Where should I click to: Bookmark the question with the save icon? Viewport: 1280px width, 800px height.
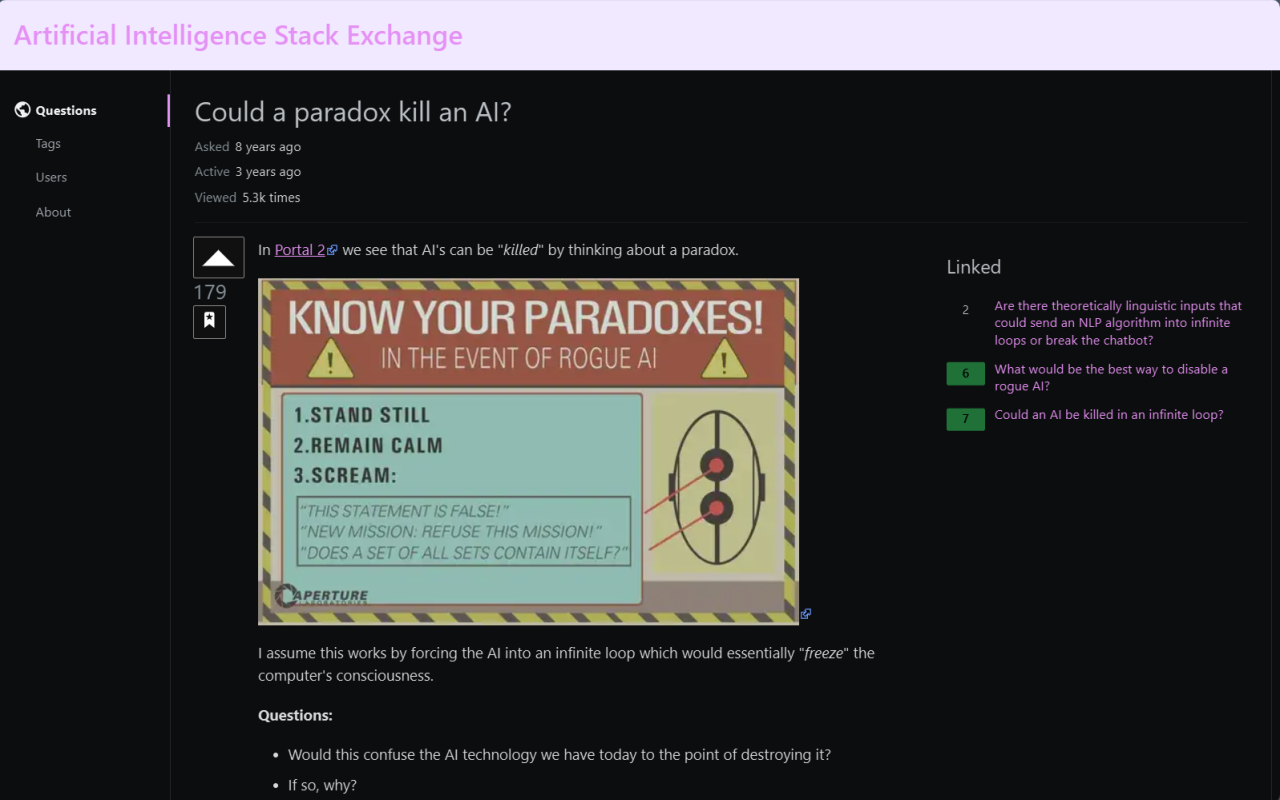(209, 321)
